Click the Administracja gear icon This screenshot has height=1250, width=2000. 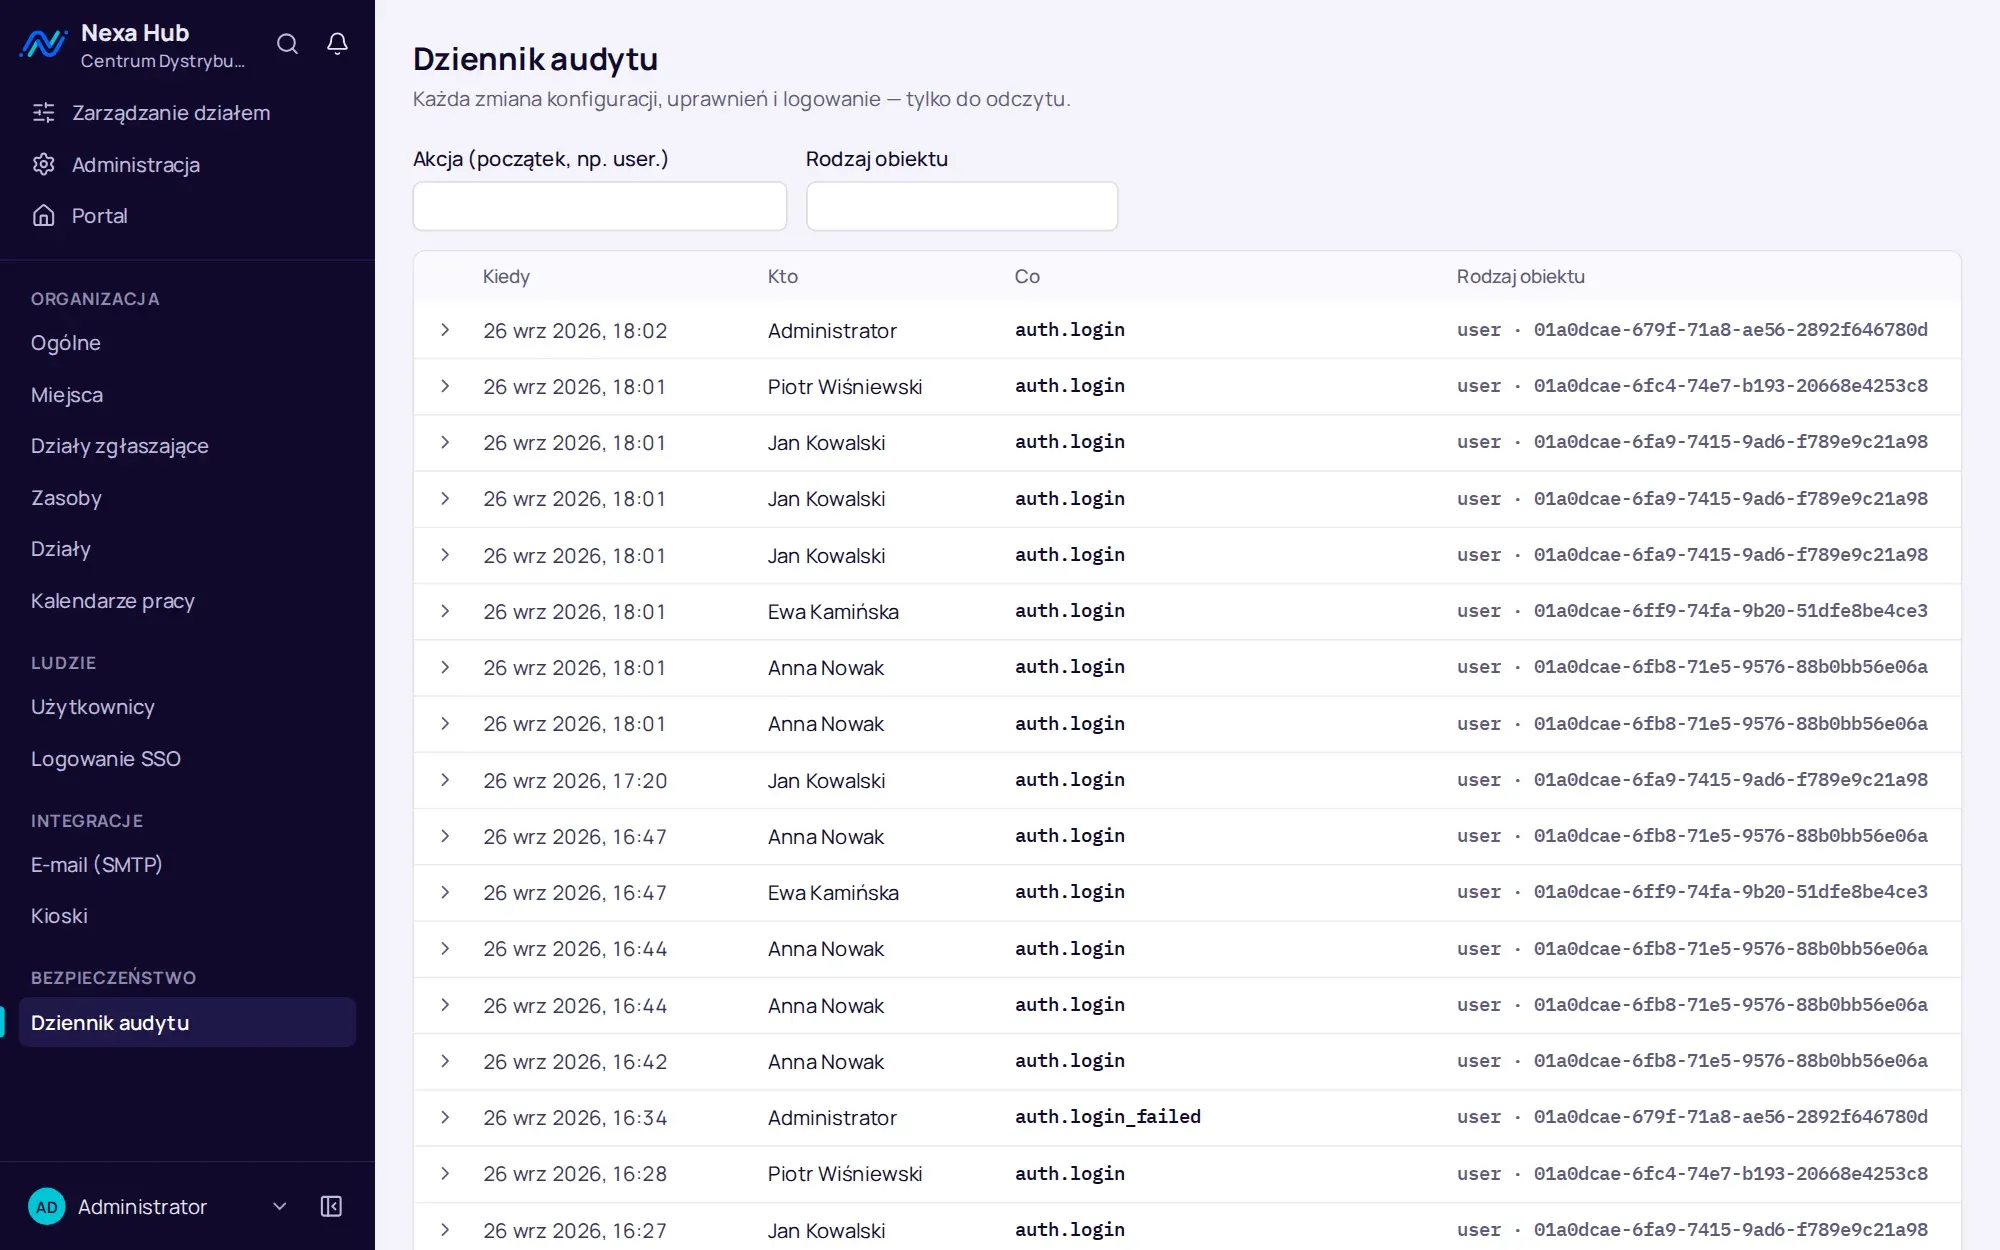tap(43, 164)
